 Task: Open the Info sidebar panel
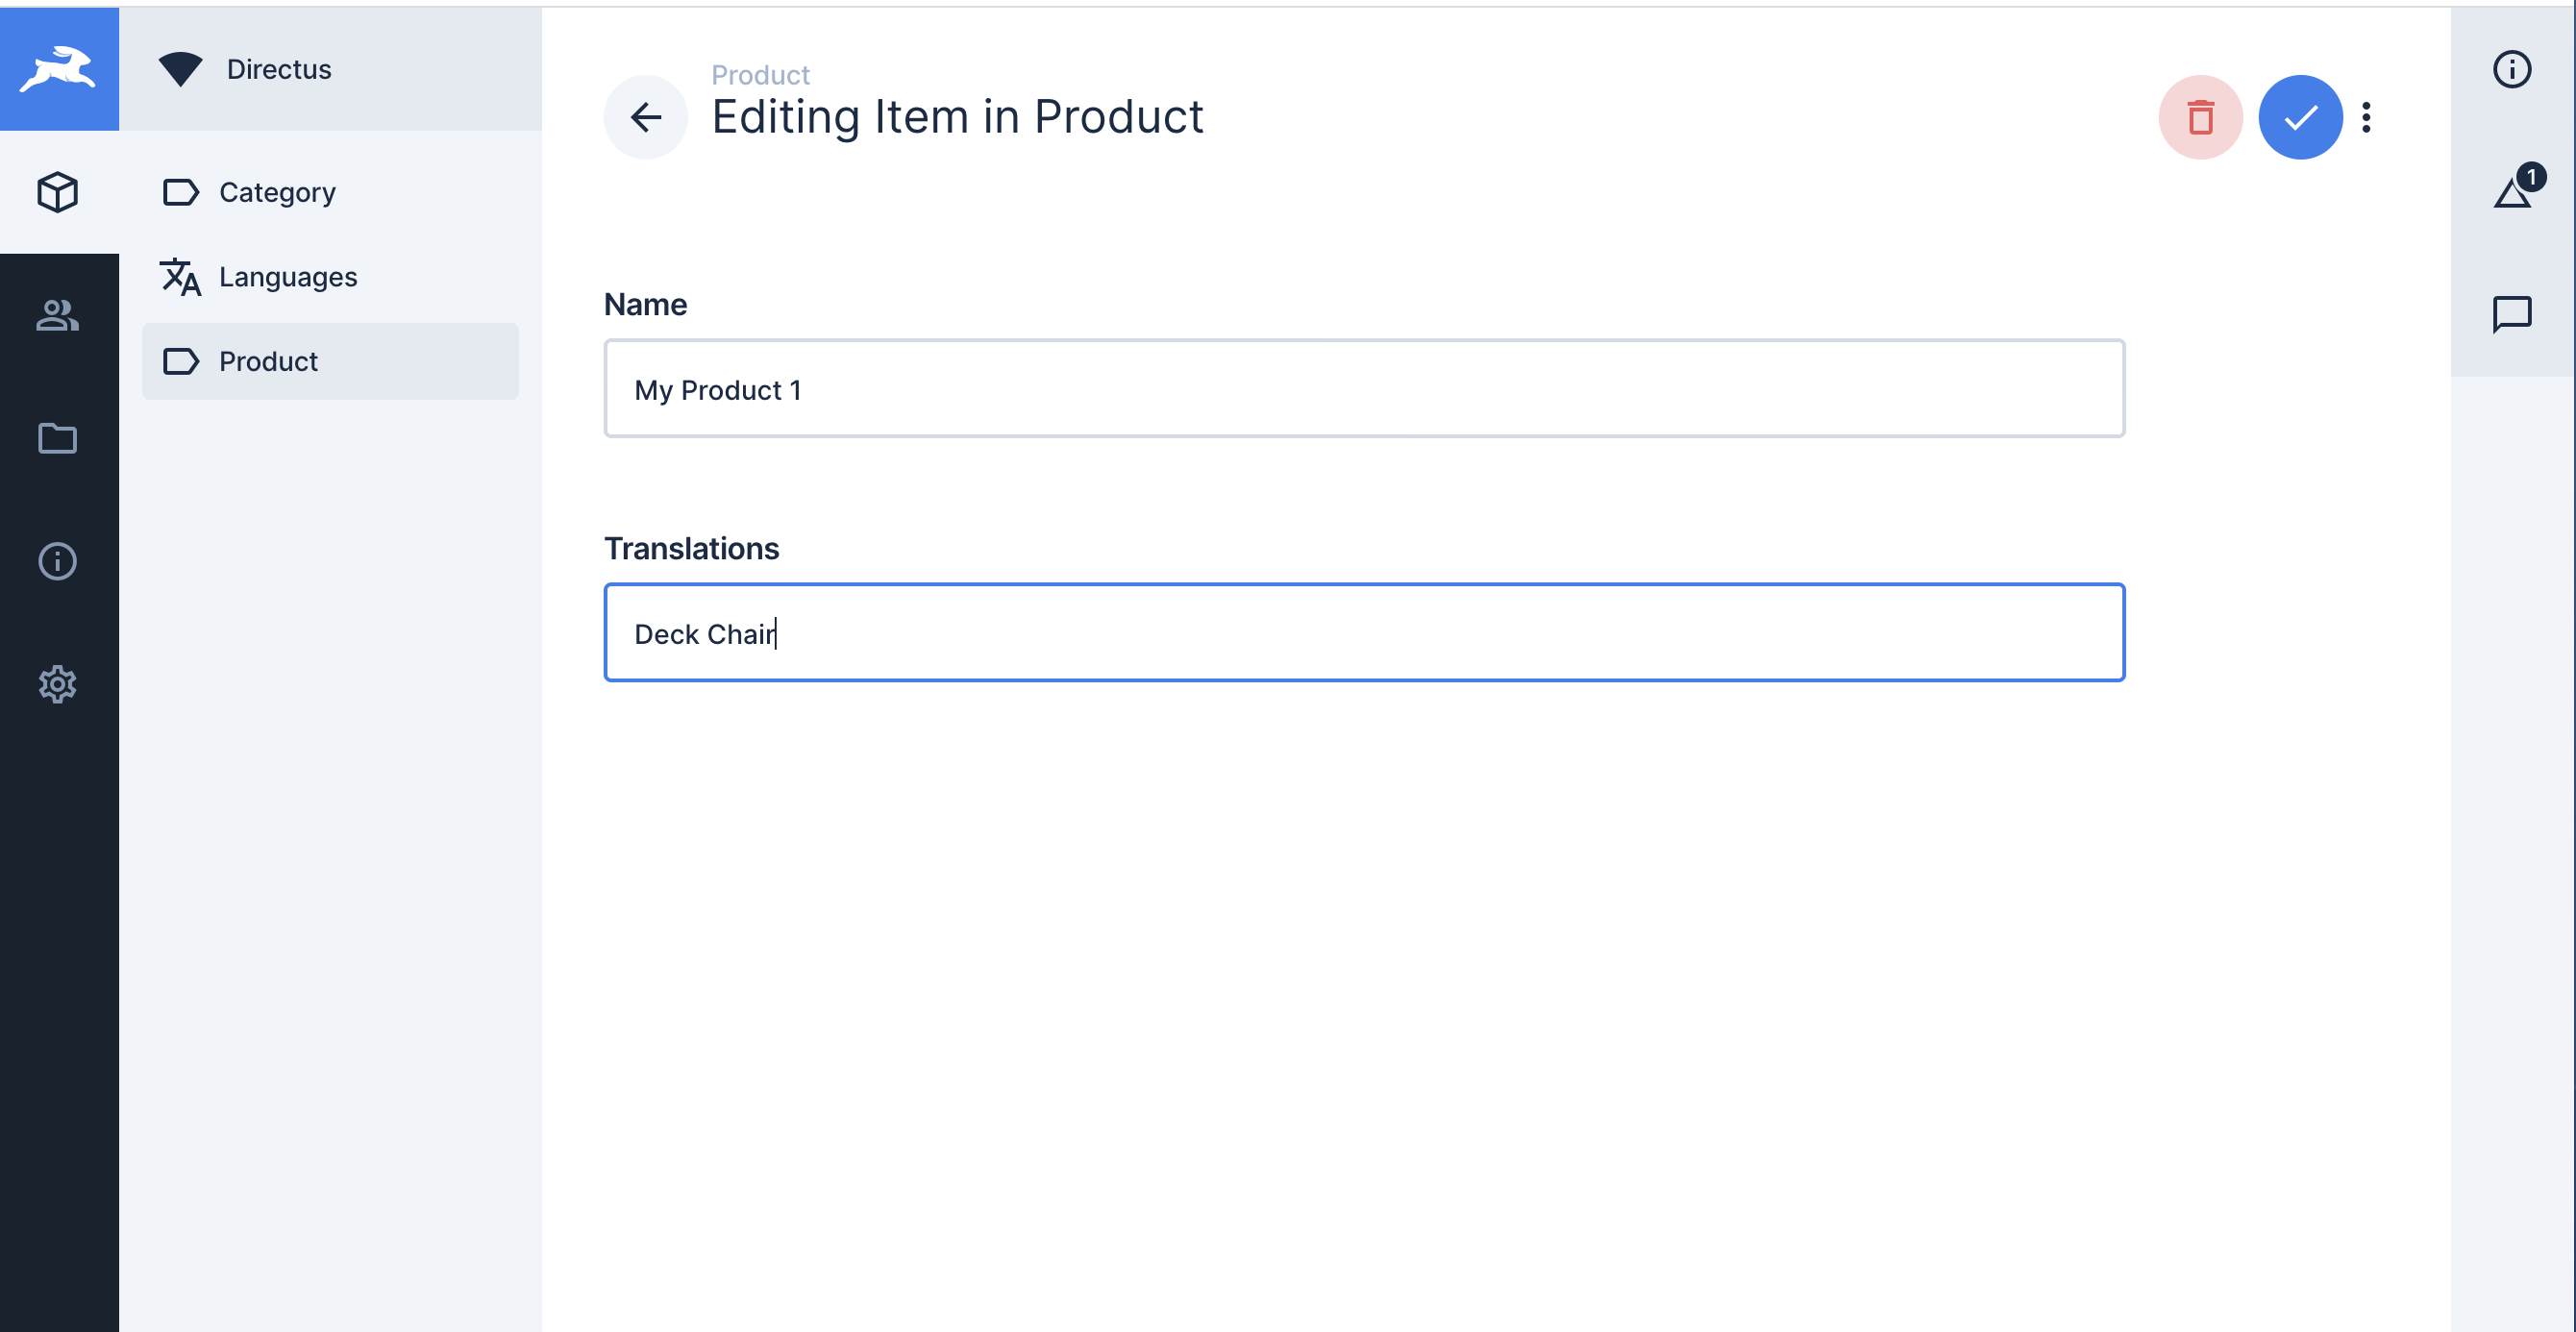pos(2512,68)
